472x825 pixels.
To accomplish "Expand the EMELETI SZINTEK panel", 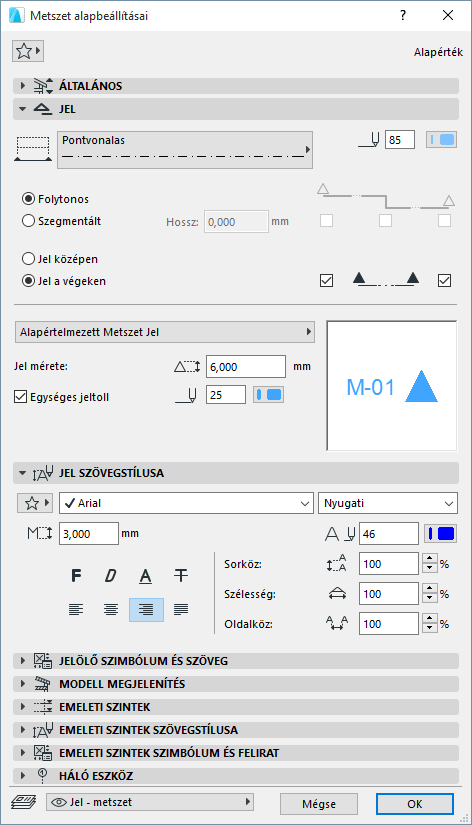I will click(236, 707).
